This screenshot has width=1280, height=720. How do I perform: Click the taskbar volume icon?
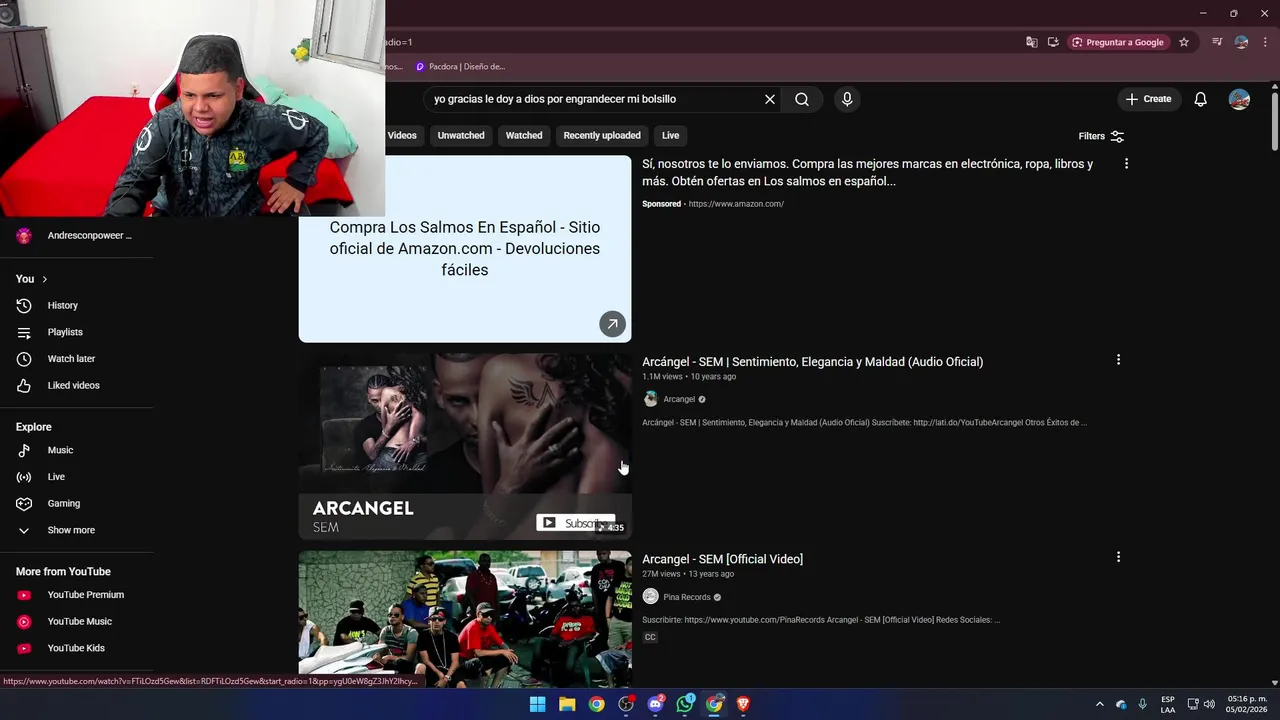(x=1209, y=704)
